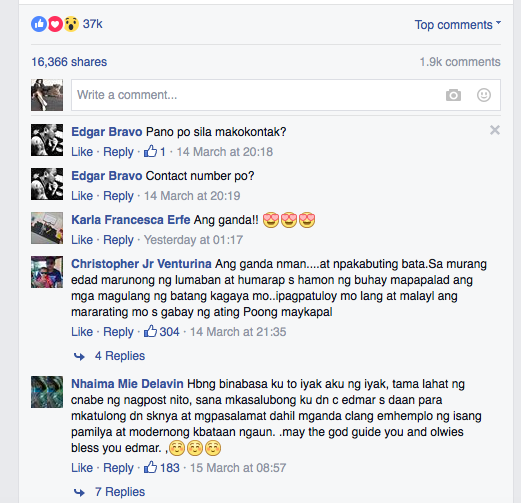
Task: Reply to Christopher Jr Venturina's comment
Action: (118, 332)
